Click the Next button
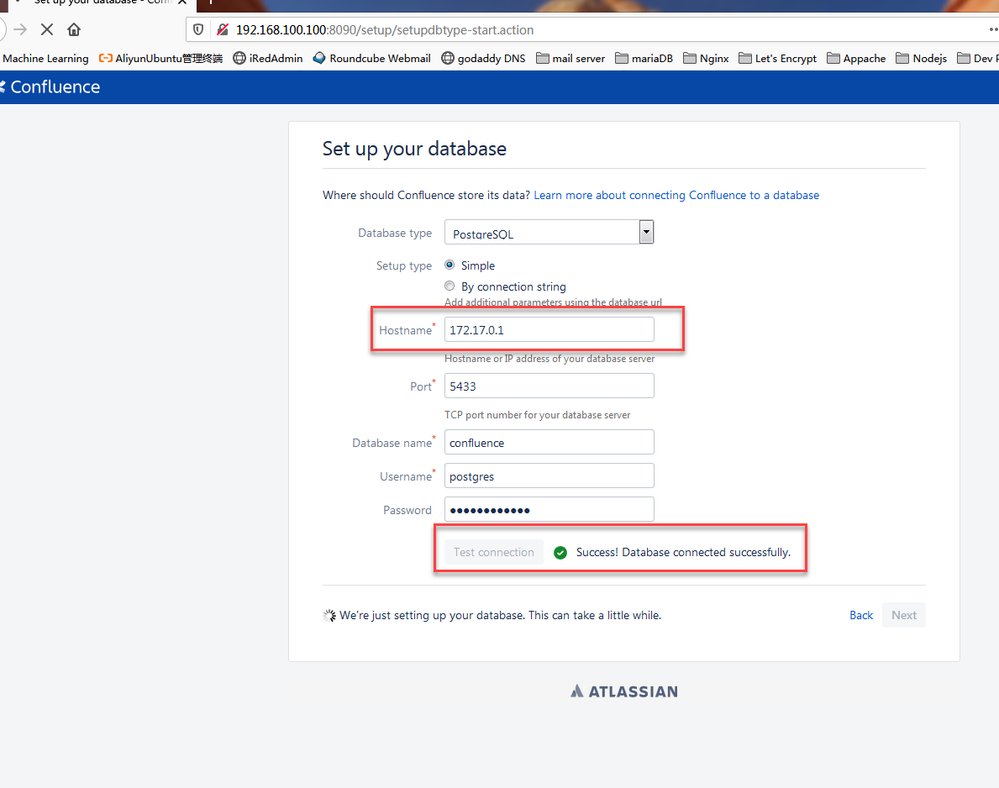 (x=903, y=615)
